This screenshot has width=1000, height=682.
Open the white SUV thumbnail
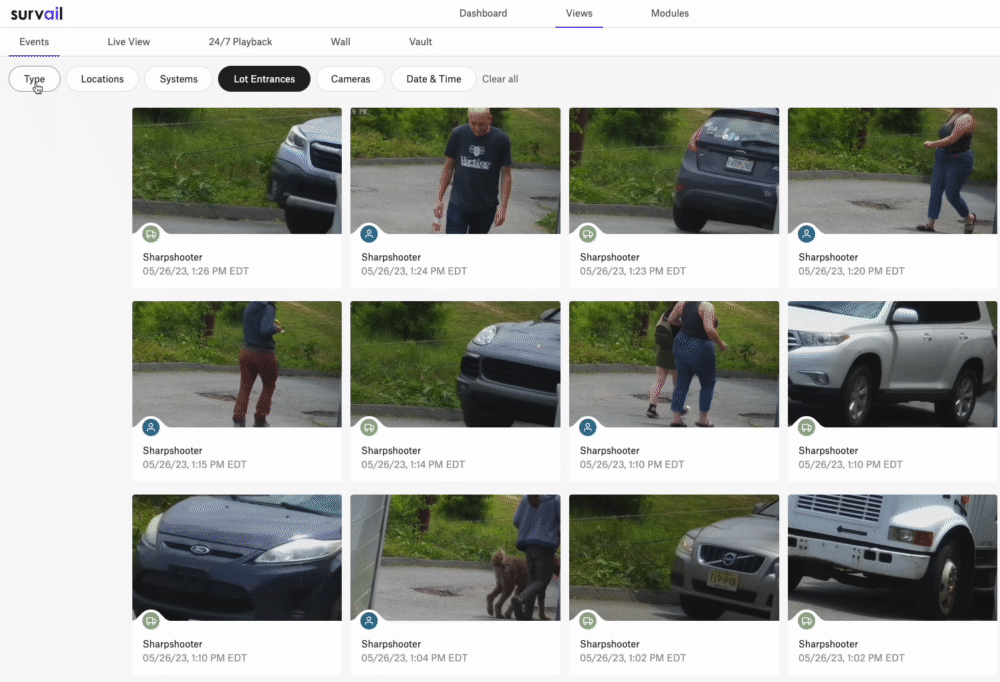[x=892, y=364]
